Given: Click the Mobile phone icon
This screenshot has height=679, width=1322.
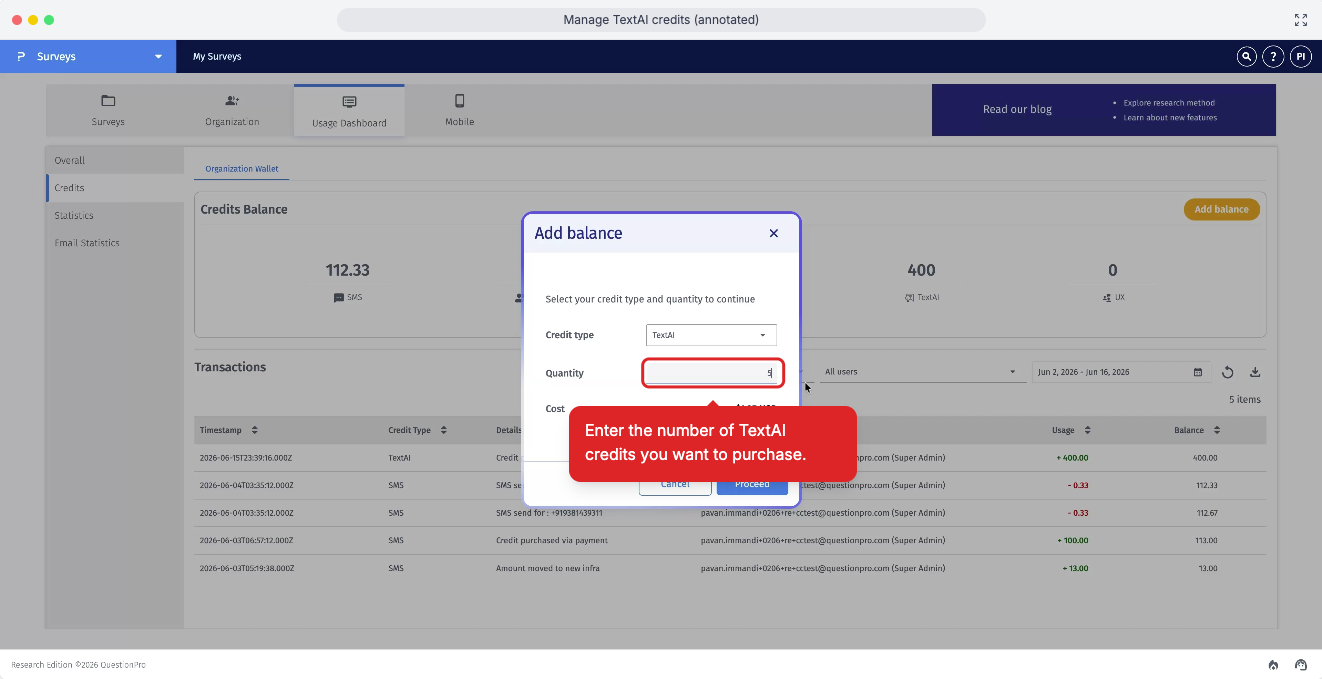Looking at the screenshot, I should point(460,101).
